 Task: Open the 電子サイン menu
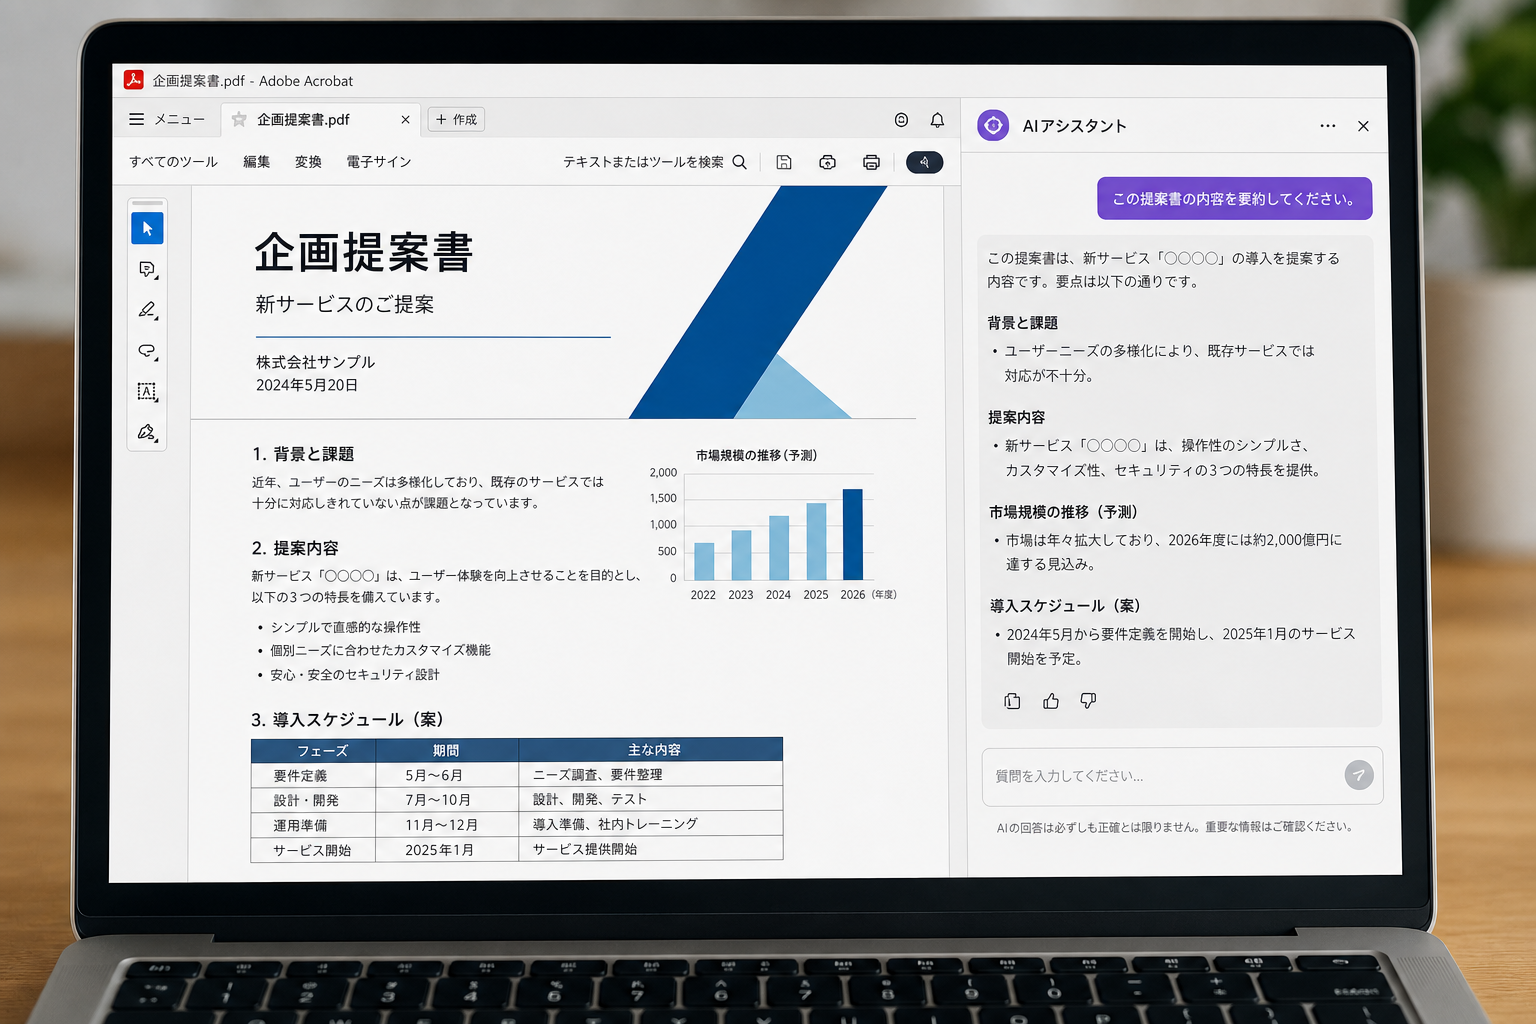379,161
